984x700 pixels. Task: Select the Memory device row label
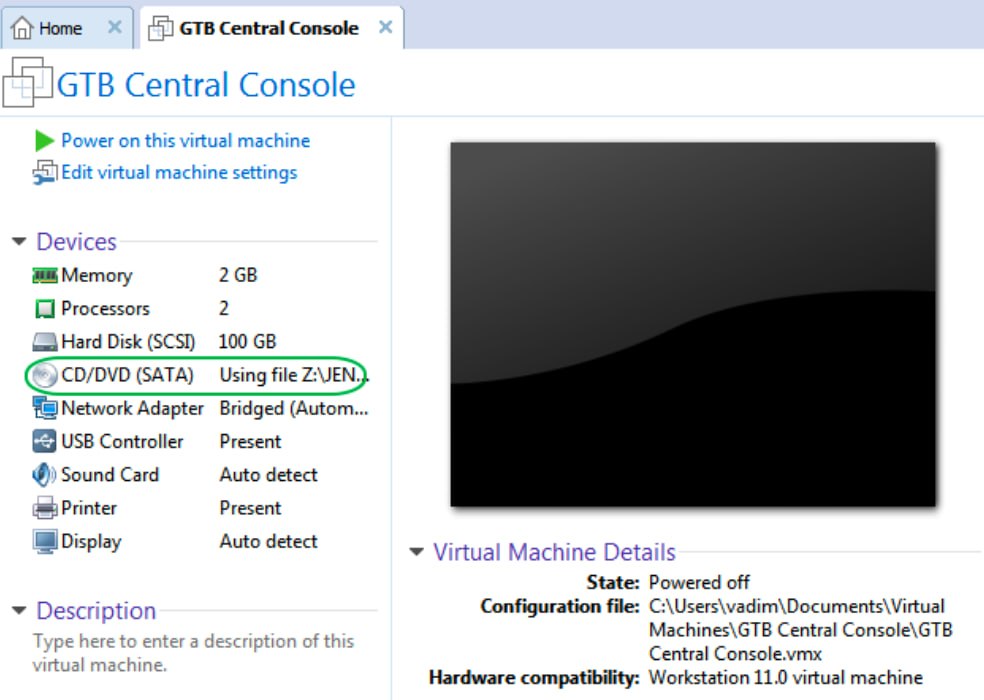pyautogui.click(x=97, y=276)
